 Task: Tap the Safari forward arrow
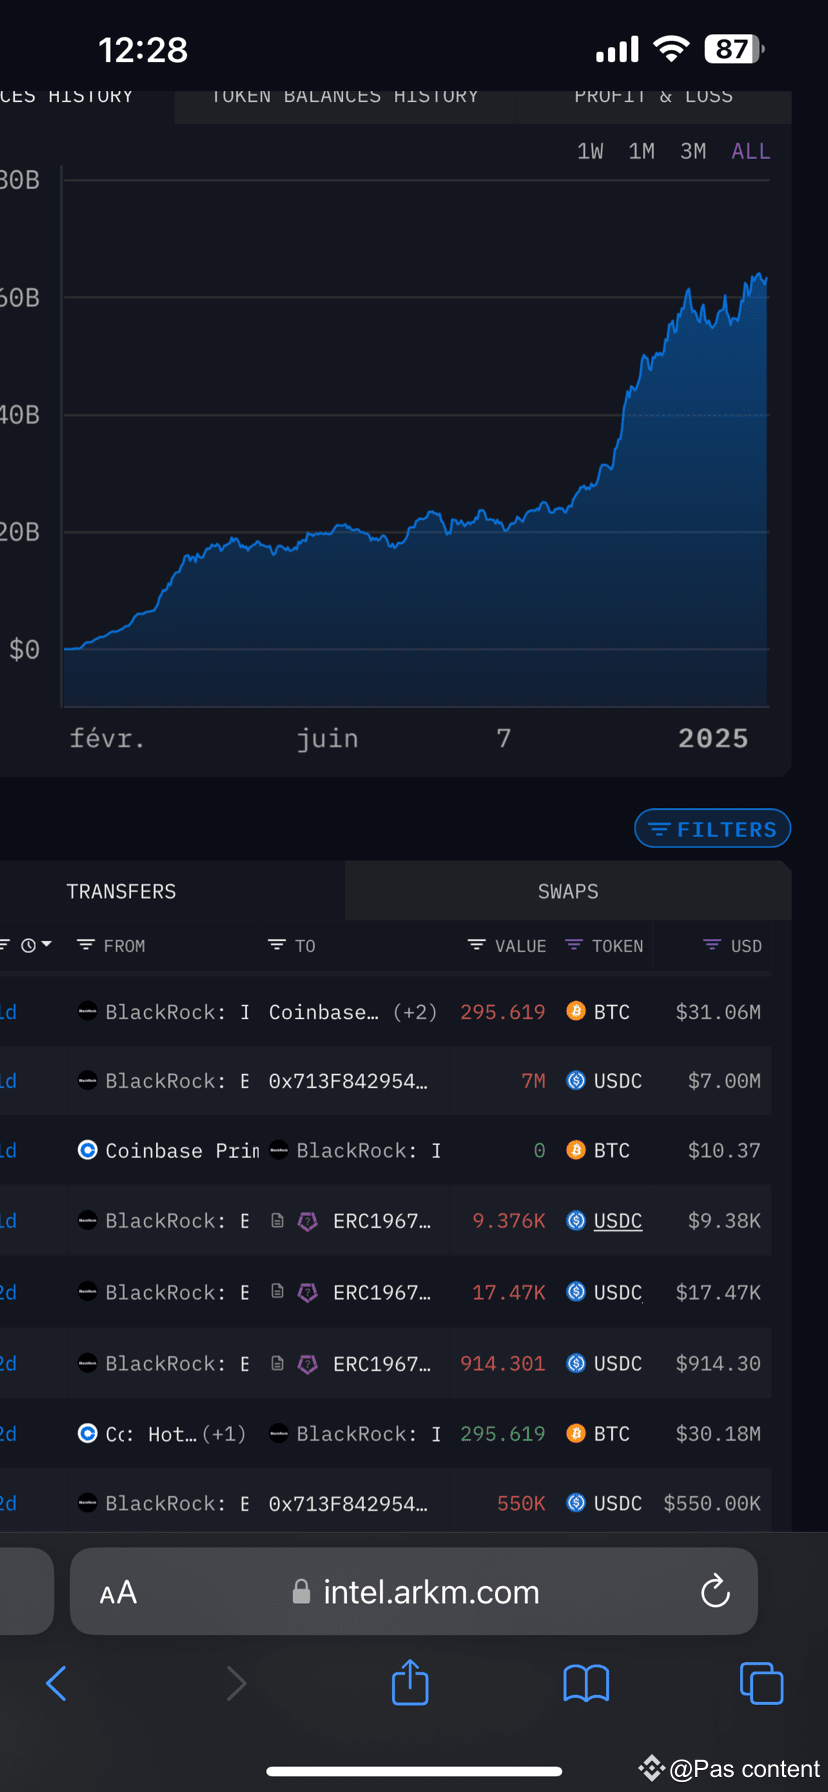pos(236,1683)
